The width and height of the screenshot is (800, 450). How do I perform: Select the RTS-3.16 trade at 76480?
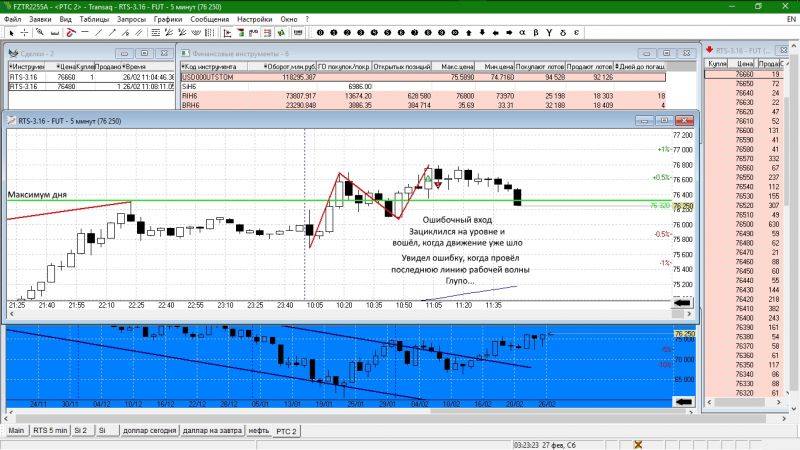pos(91,87)
